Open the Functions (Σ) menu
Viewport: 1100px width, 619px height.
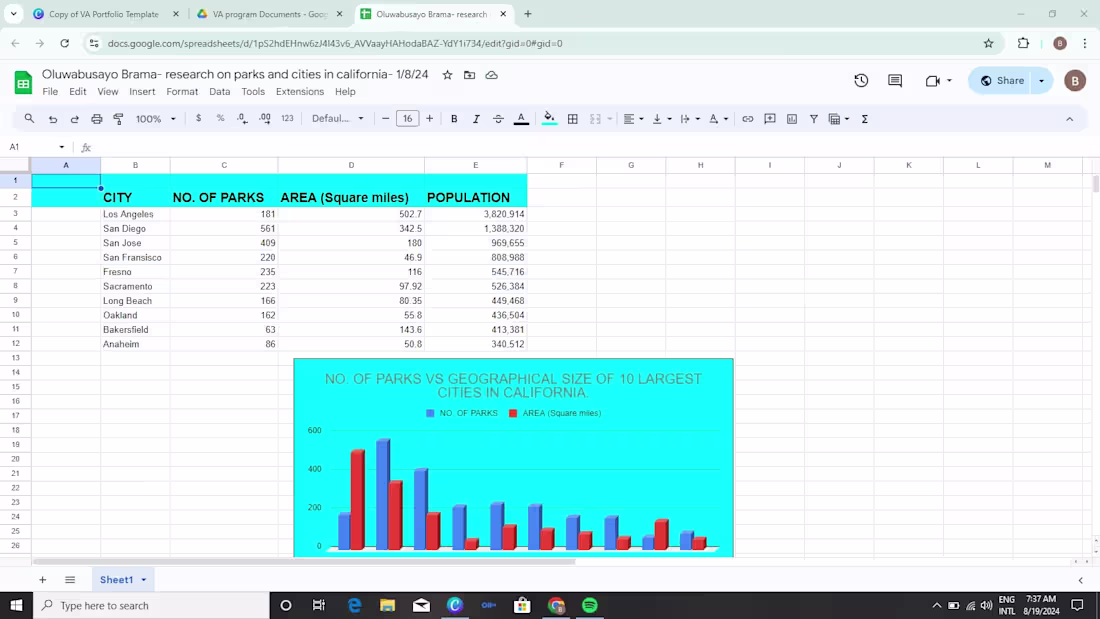pyautogui.click(x=864, y=118)
